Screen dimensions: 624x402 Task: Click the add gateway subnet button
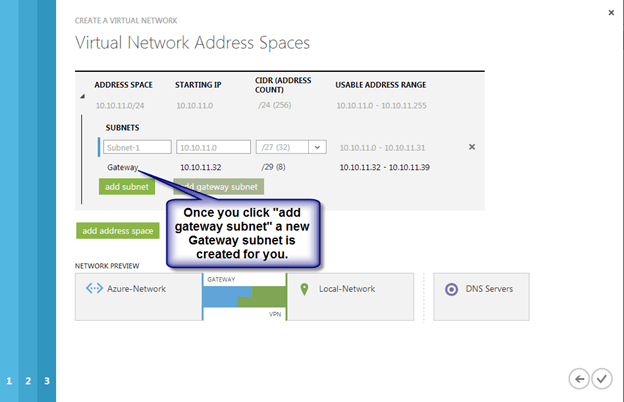point(218,186)
